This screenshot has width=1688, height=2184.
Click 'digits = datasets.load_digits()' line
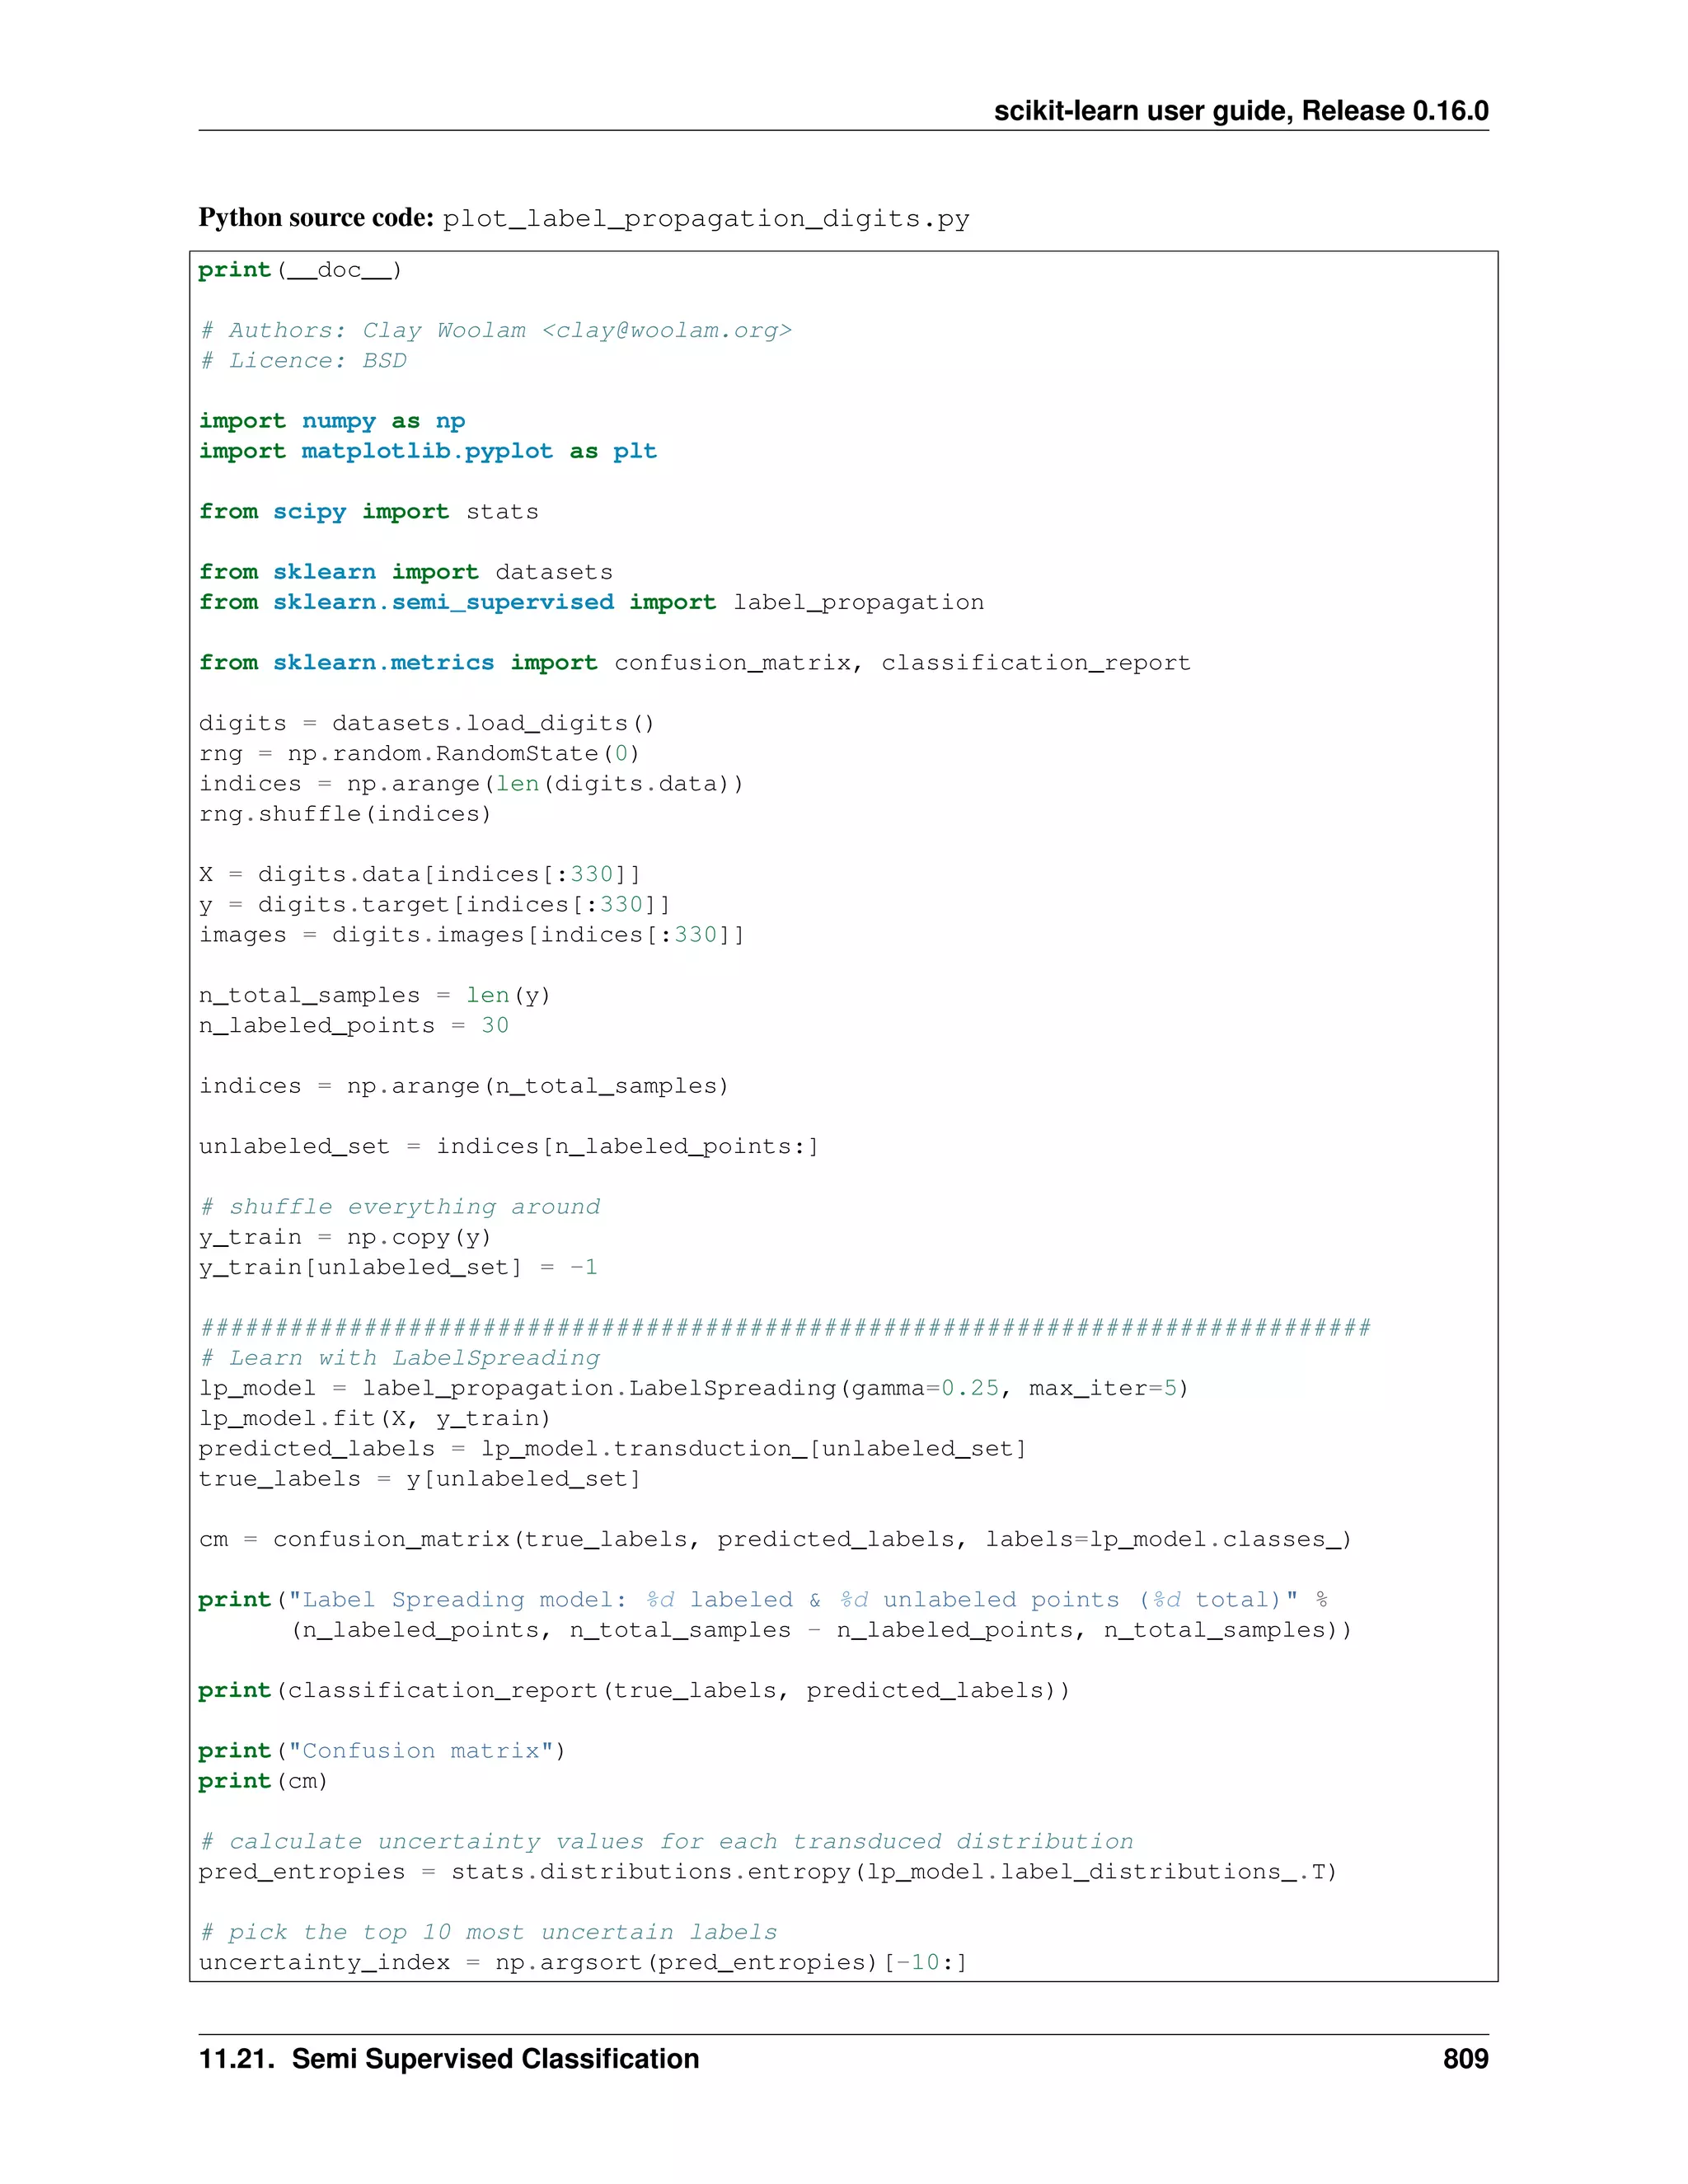(427, 723)
